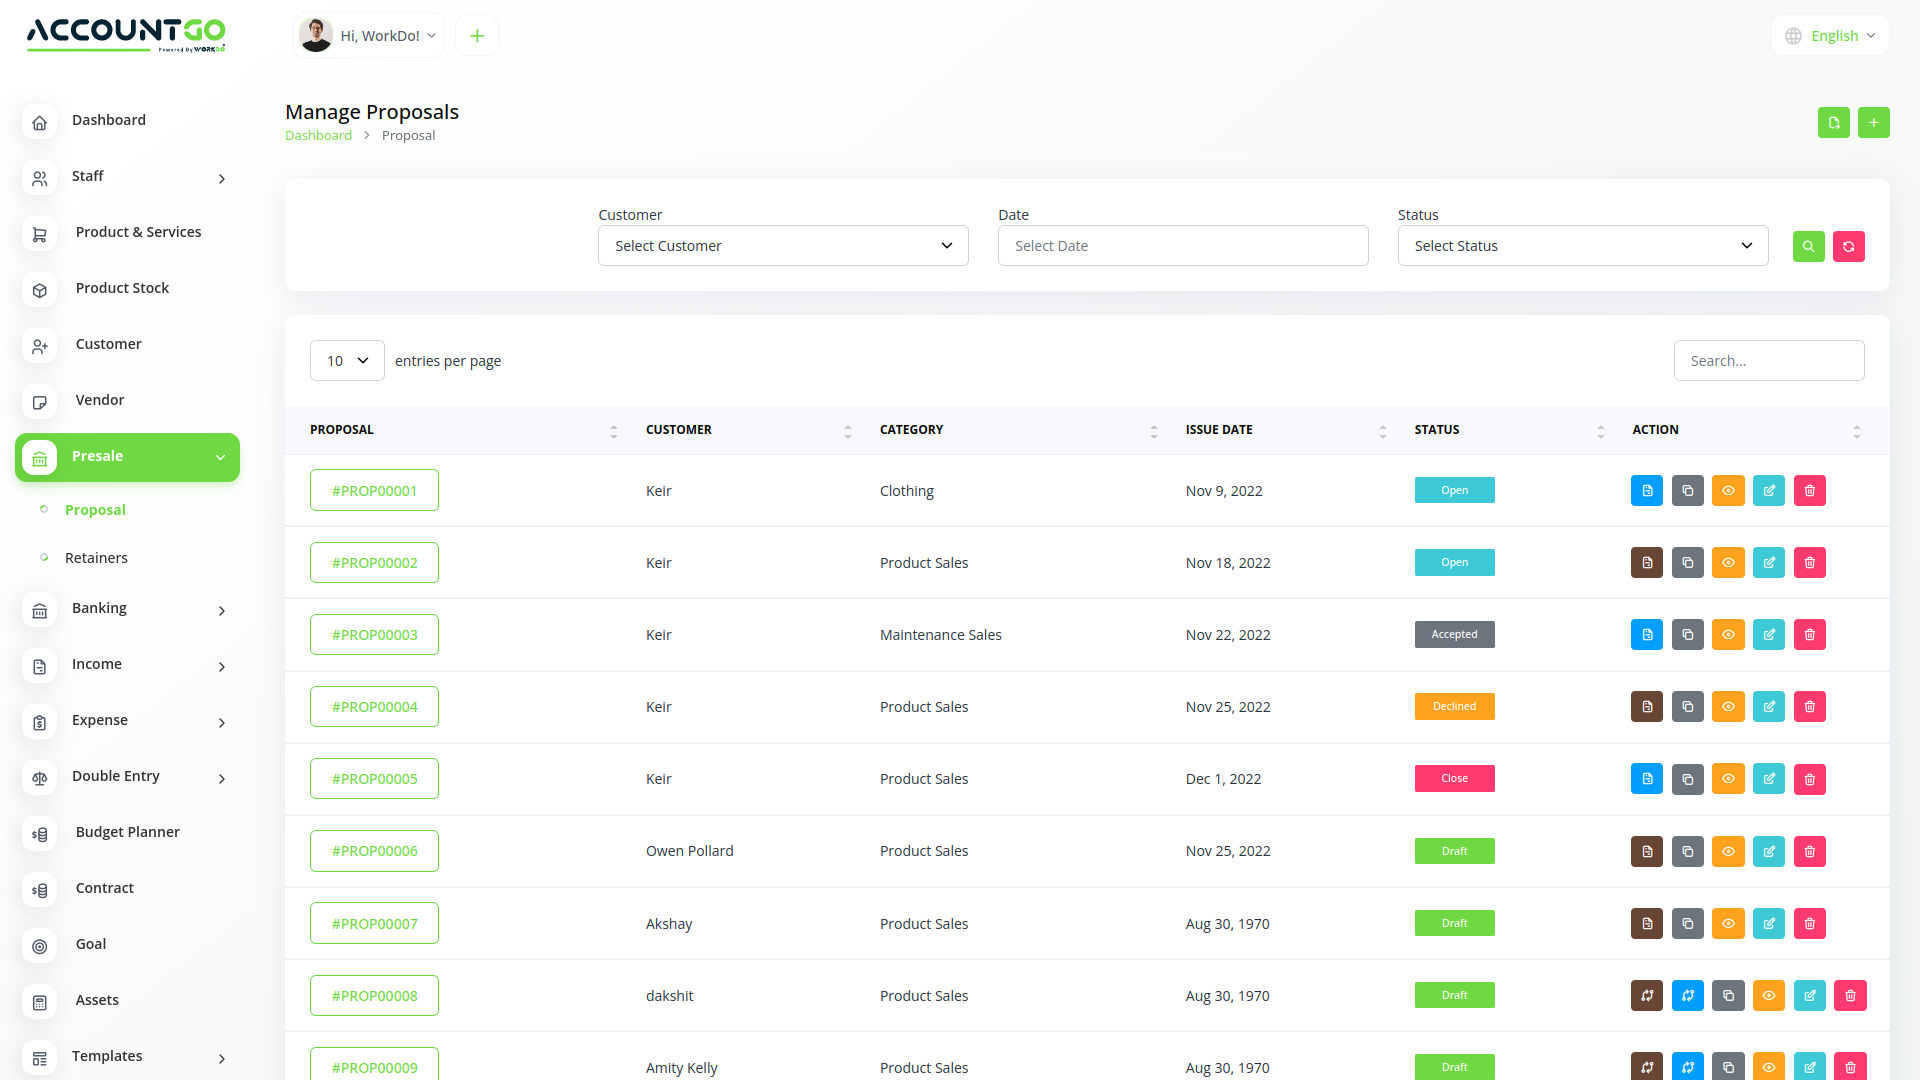
Task: Click the blue convert-to-invoice icon for #PROP00001
Action: click(1646, 490)
